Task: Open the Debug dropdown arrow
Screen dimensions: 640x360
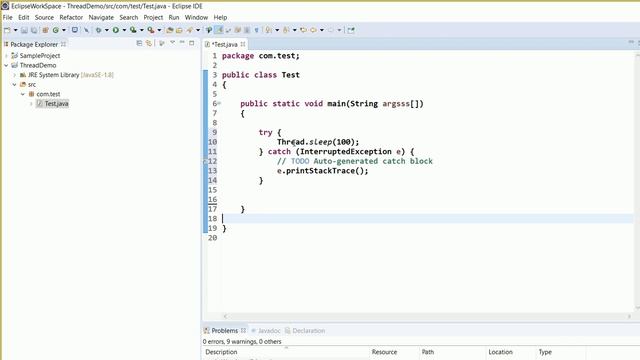Action: [x=107, y=30]
